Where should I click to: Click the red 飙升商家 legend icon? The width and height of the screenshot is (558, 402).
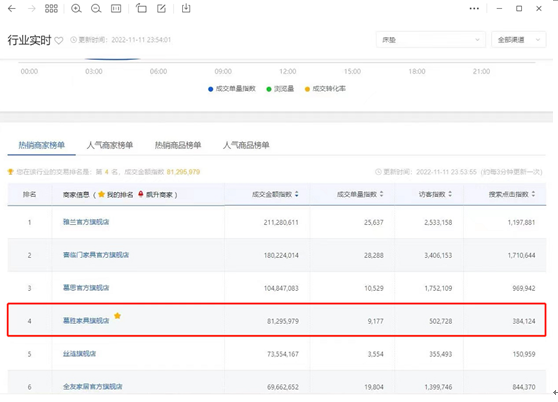pos(141,194)
